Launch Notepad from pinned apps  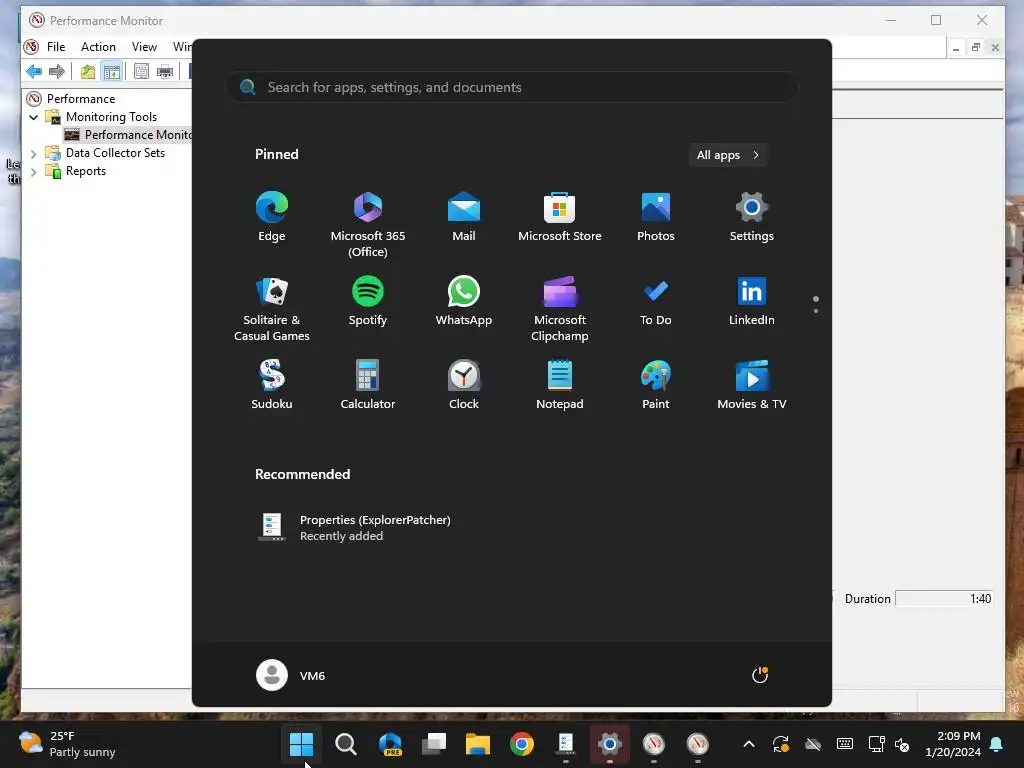560,385
